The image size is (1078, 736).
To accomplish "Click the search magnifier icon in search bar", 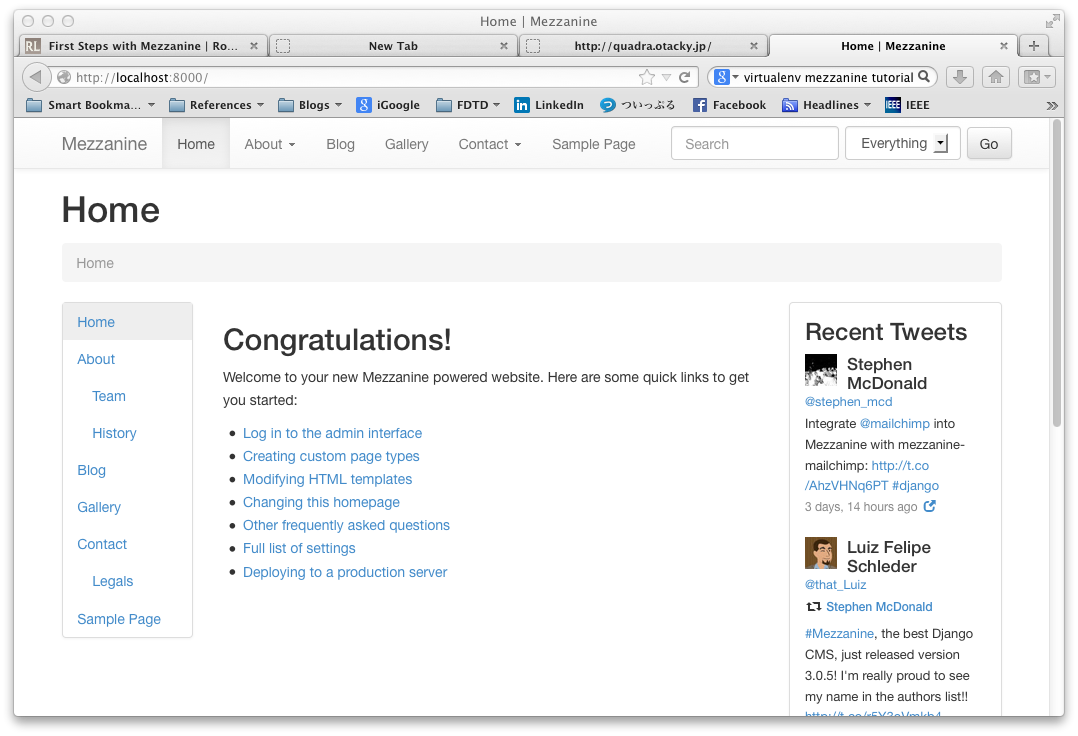I will tap(924, 77).
